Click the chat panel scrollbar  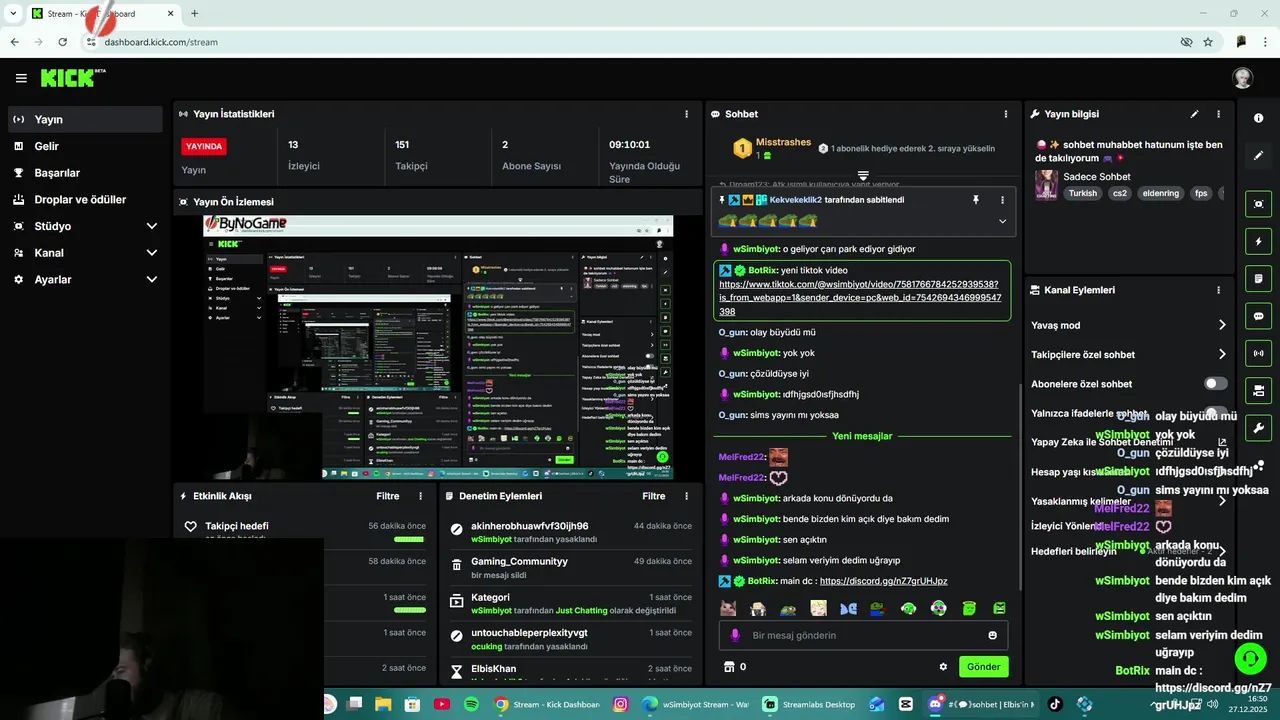(1019, 485)
